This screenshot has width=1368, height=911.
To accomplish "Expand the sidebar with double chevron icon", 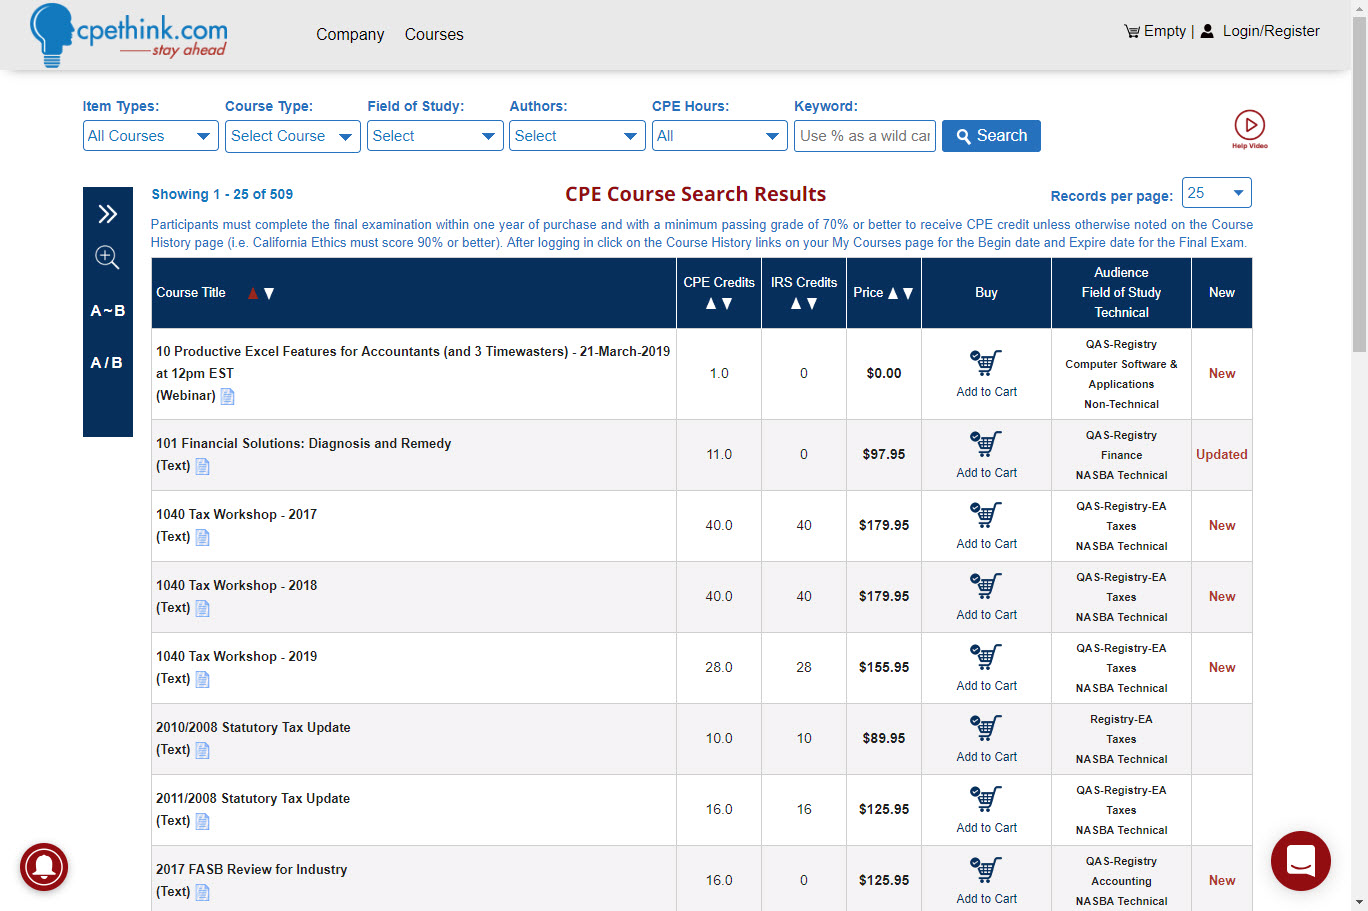I will coord(108,214).
